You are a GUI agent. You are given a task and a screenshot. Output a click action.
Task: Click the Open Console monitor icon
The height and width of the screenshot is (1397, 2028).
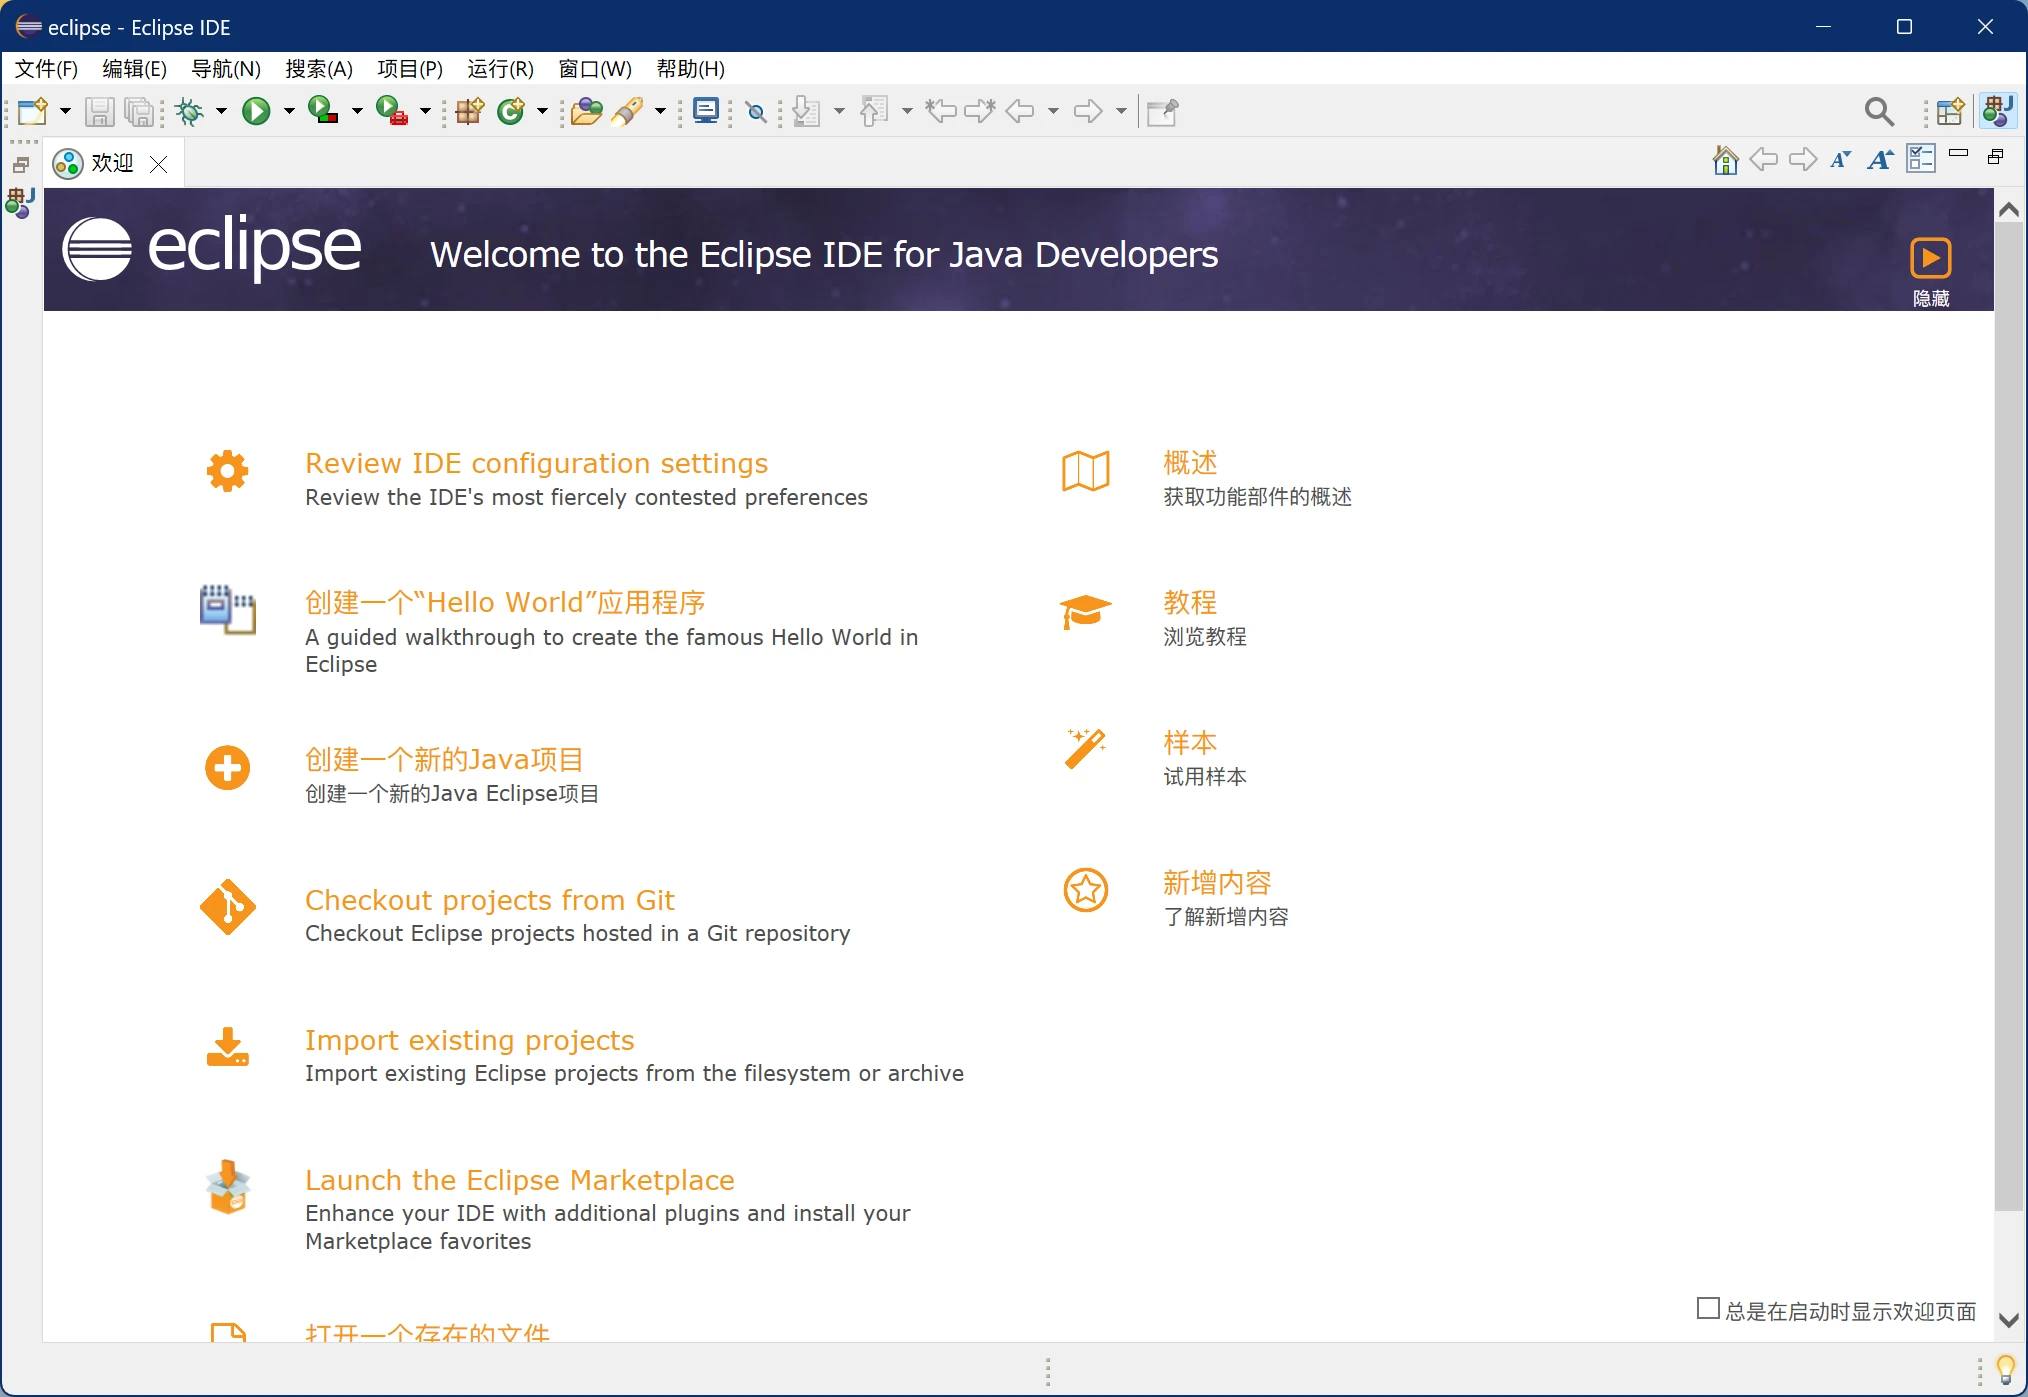(x=706, y=111)
